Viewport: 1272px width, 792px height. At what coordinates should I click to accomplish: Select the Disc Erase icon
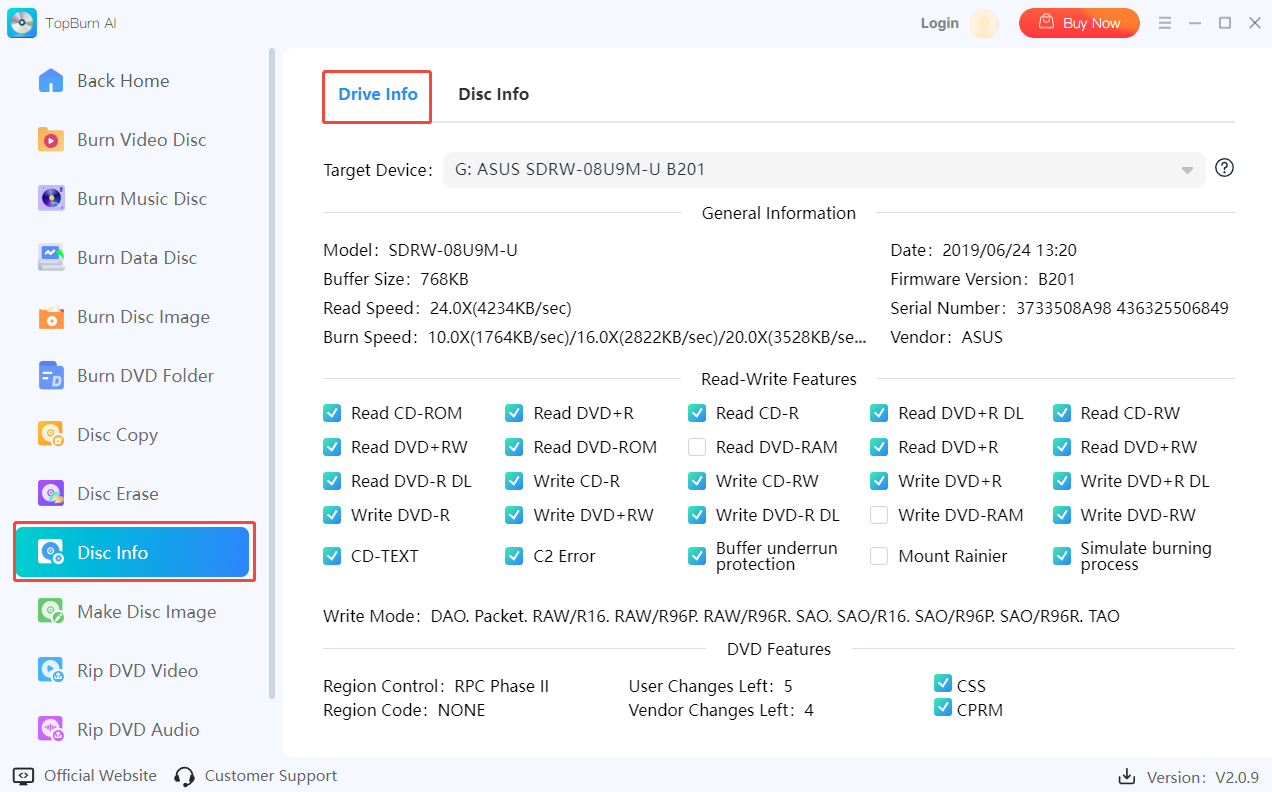[x=51, y=494]
